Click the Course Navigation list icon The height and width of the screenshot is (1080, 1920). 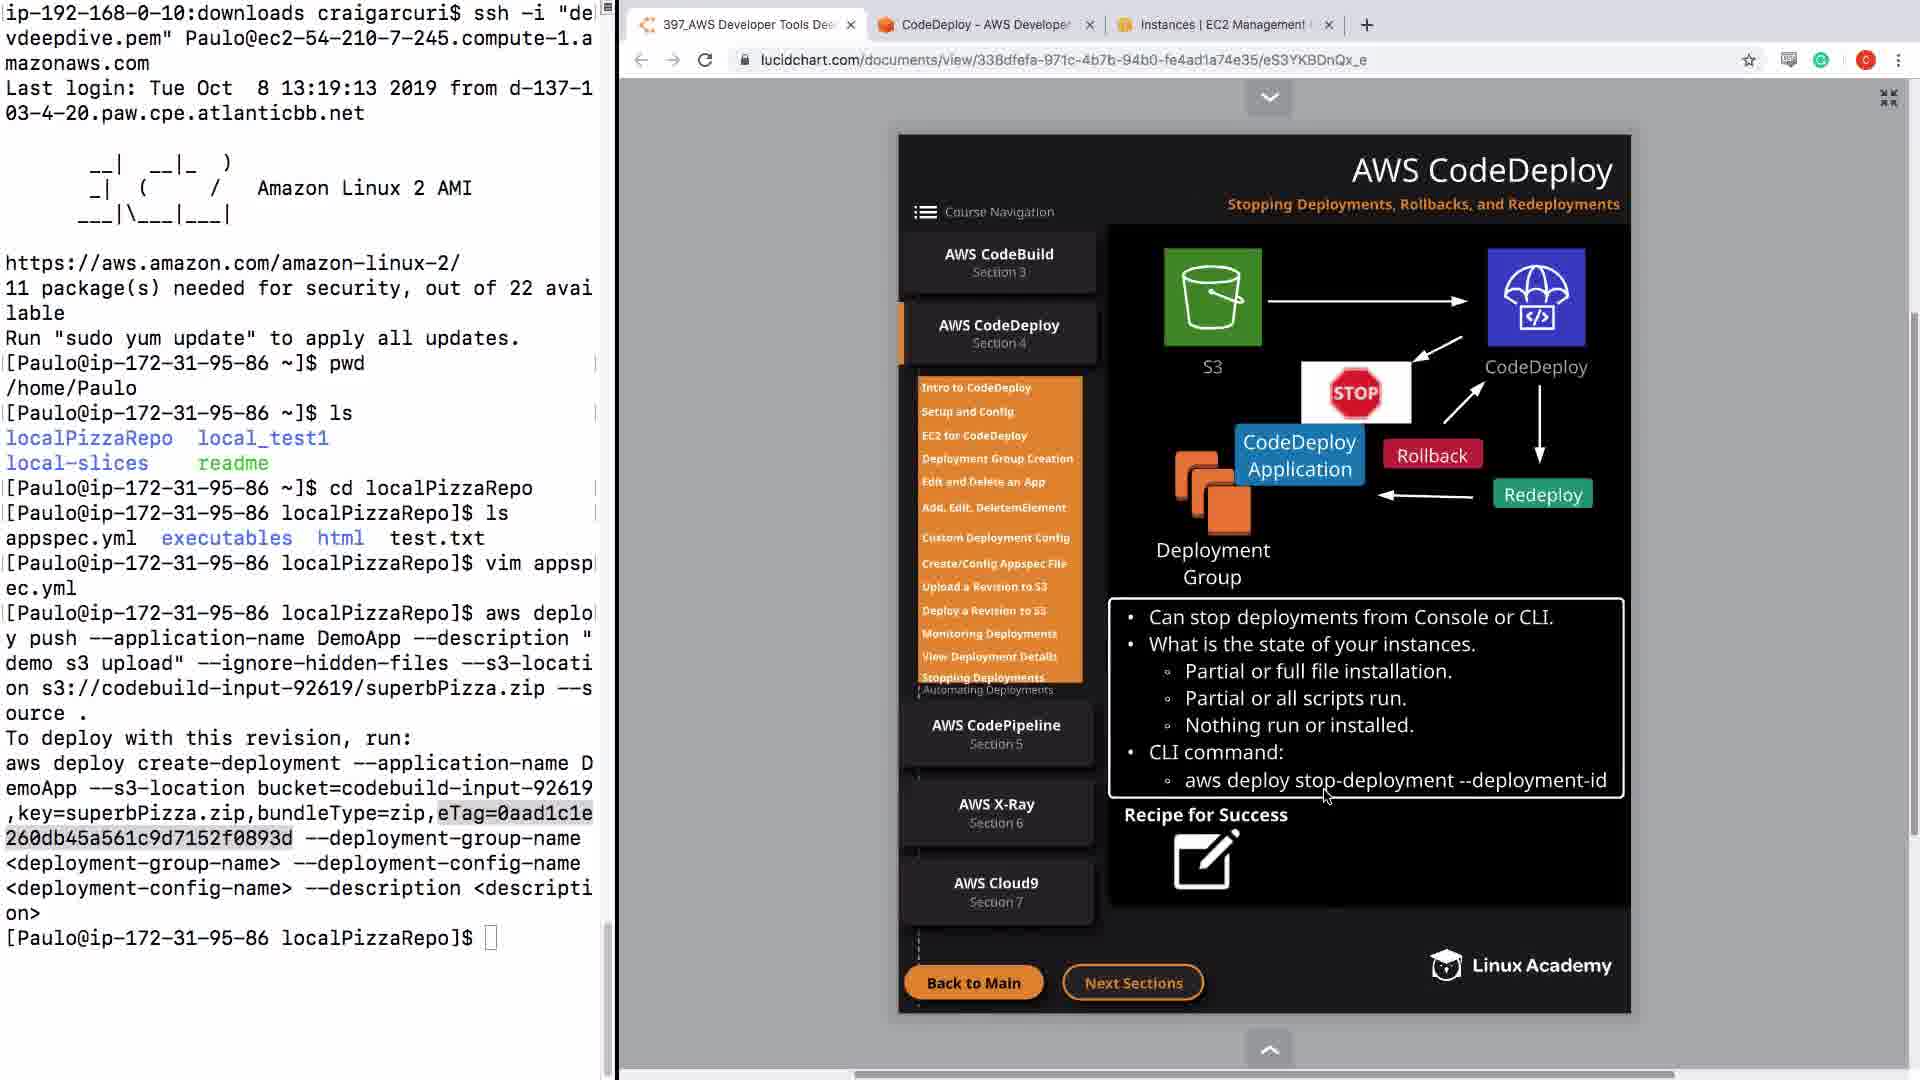[x=925, y=212]
